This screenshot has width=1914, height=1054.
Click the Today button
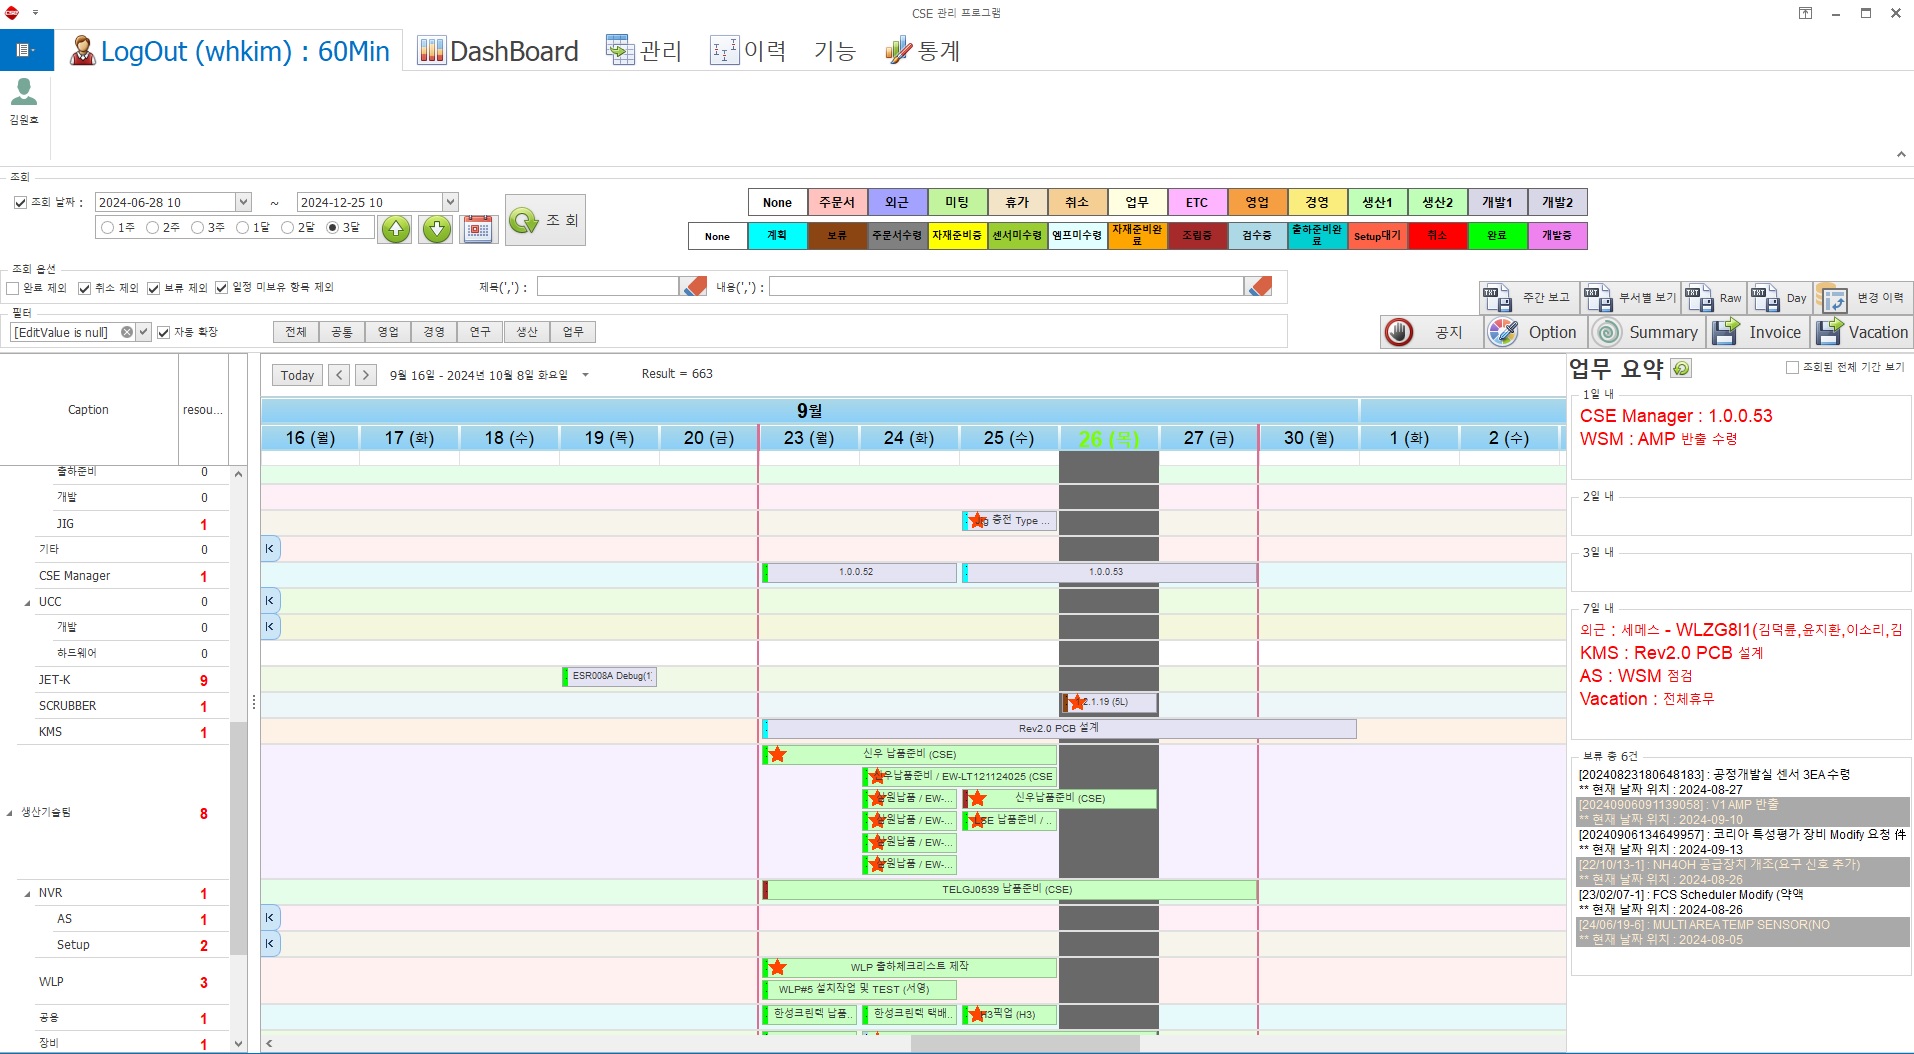click(x=297, y=375)
